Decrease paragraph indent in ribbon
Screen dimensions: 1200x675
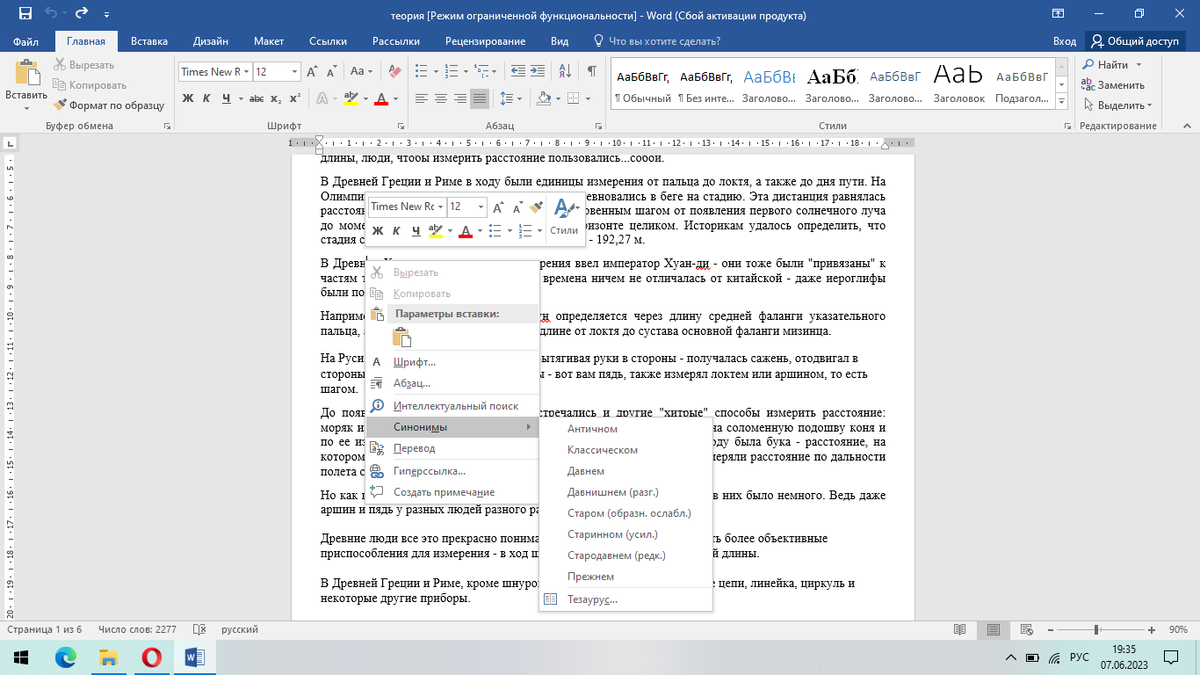click(x=518, y=72)
